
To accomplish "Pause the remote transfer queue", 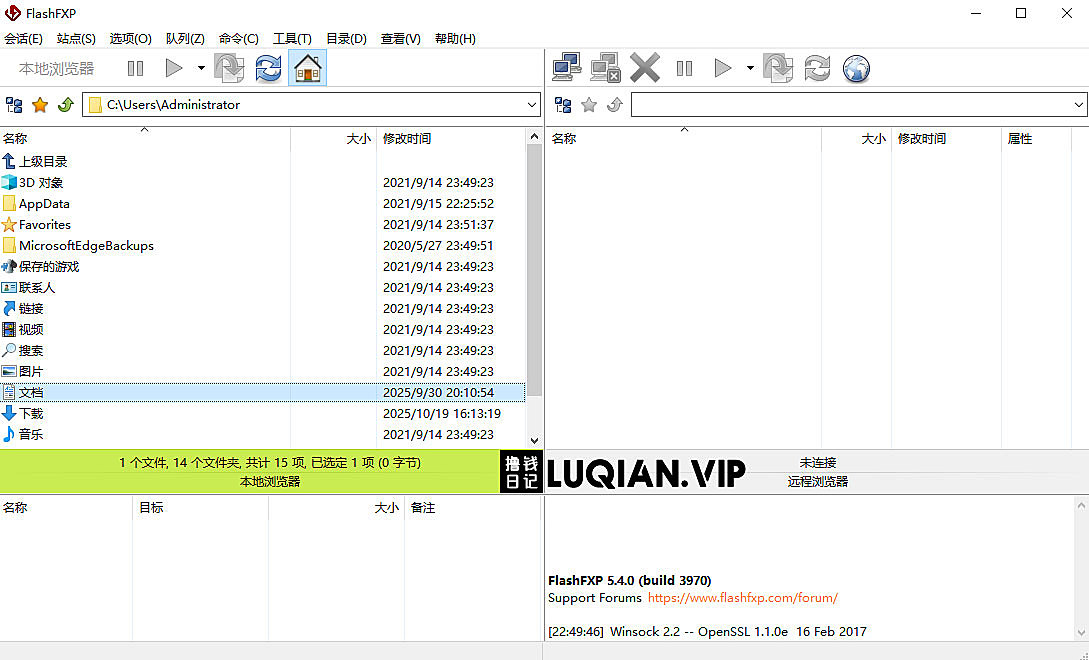I will 684,68.
